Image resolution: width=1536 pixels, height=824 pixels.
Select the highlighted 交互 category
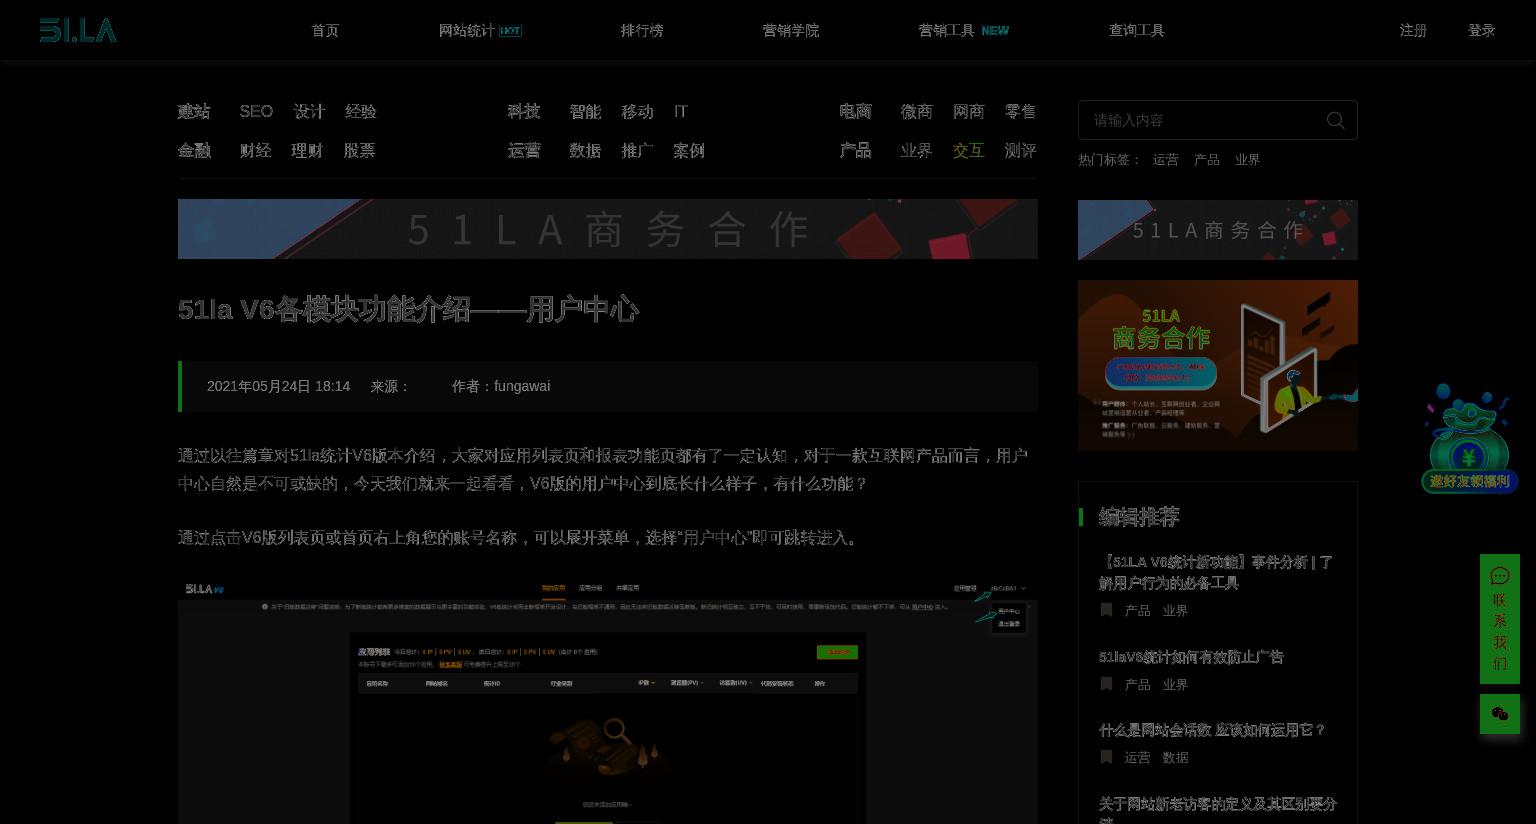[968, 150]
